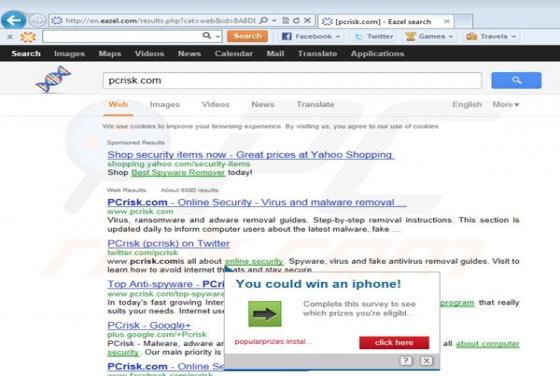Open the address bar dropdown arrow
This screenshot has height=376, width=560.
(274, 20)
